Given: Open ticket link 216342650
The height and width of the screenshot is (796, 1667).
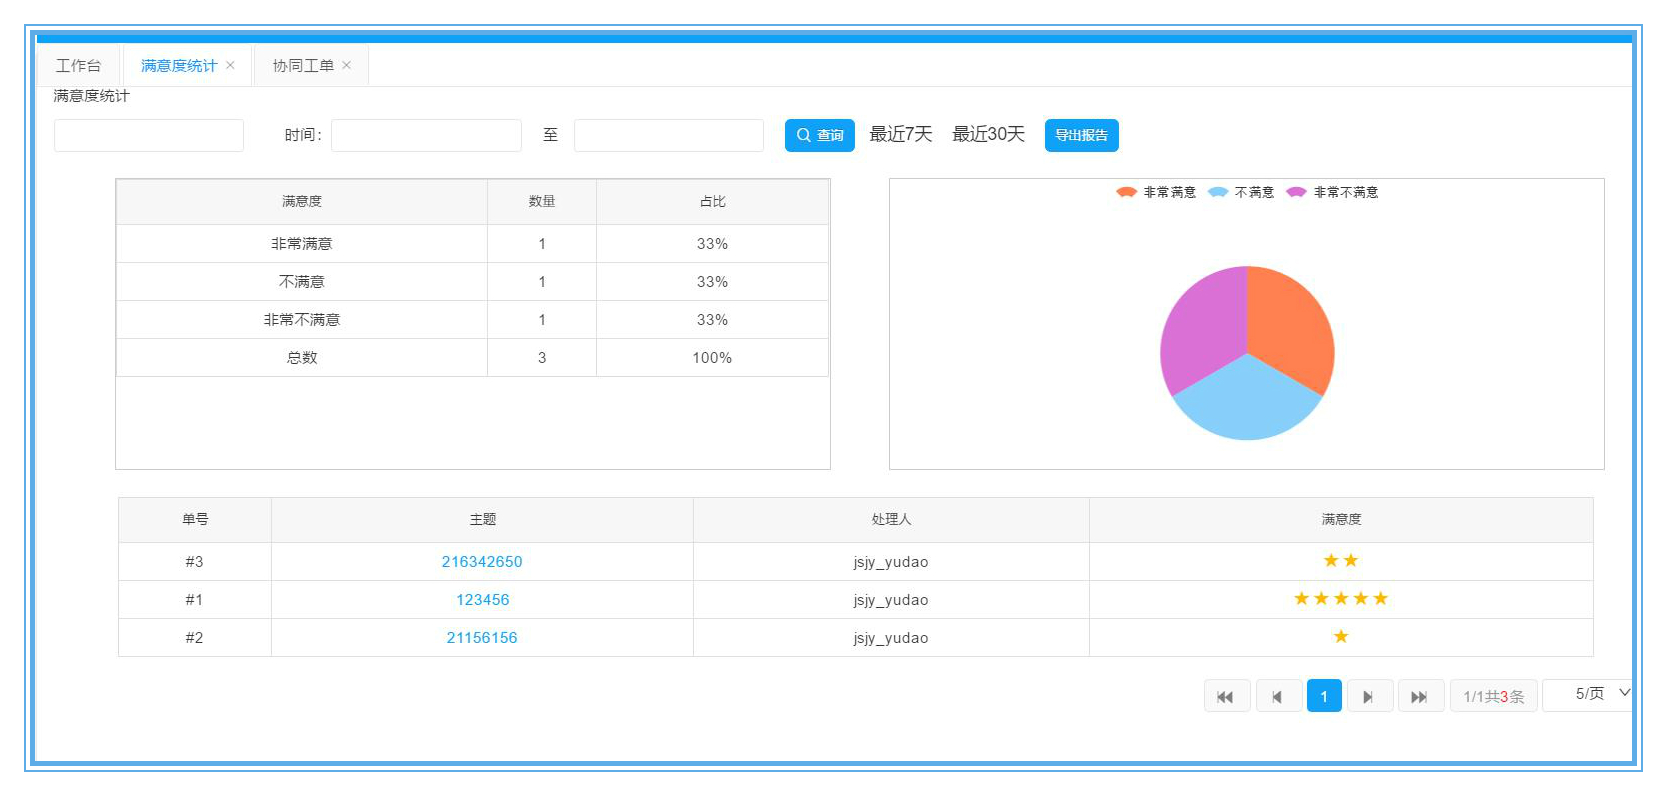Looking at the screenshot, I should pos(482,562).
